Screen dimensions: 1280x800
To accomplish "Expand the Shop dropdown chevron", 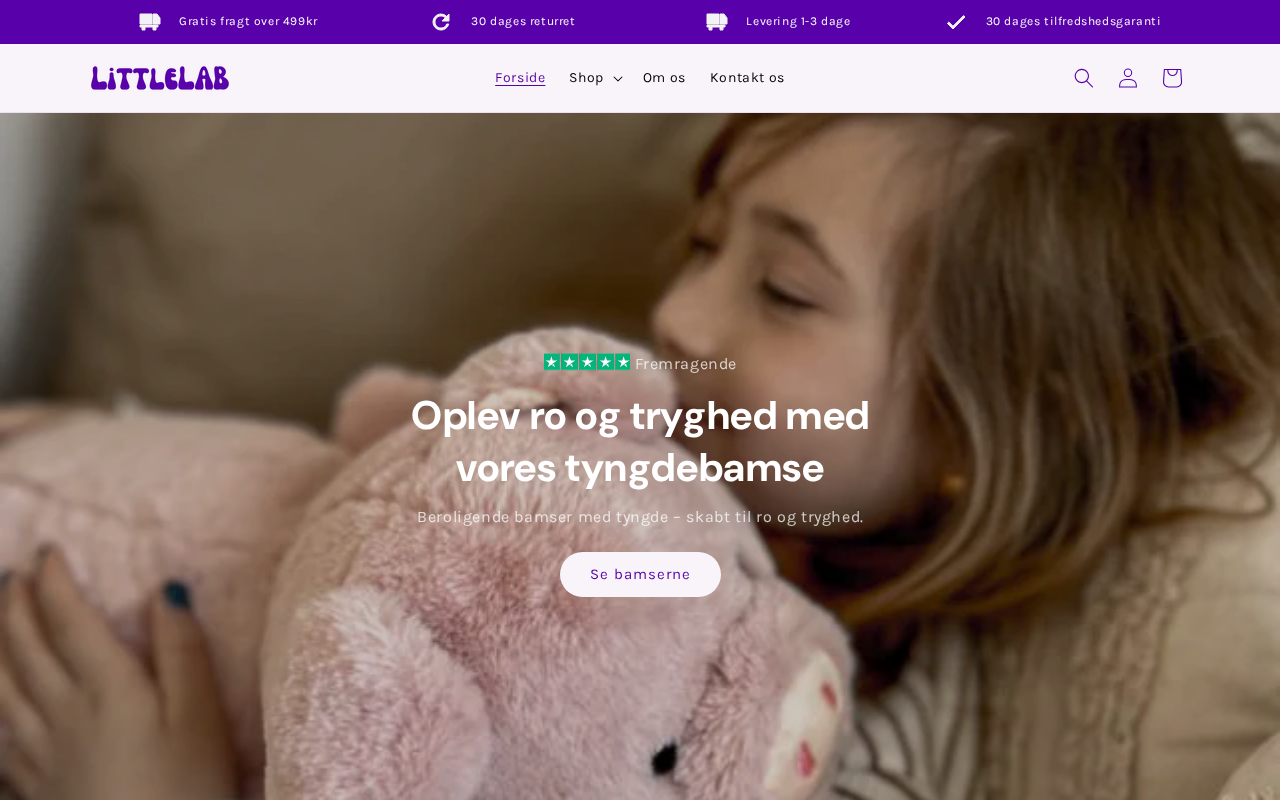I will pos(618,79).
